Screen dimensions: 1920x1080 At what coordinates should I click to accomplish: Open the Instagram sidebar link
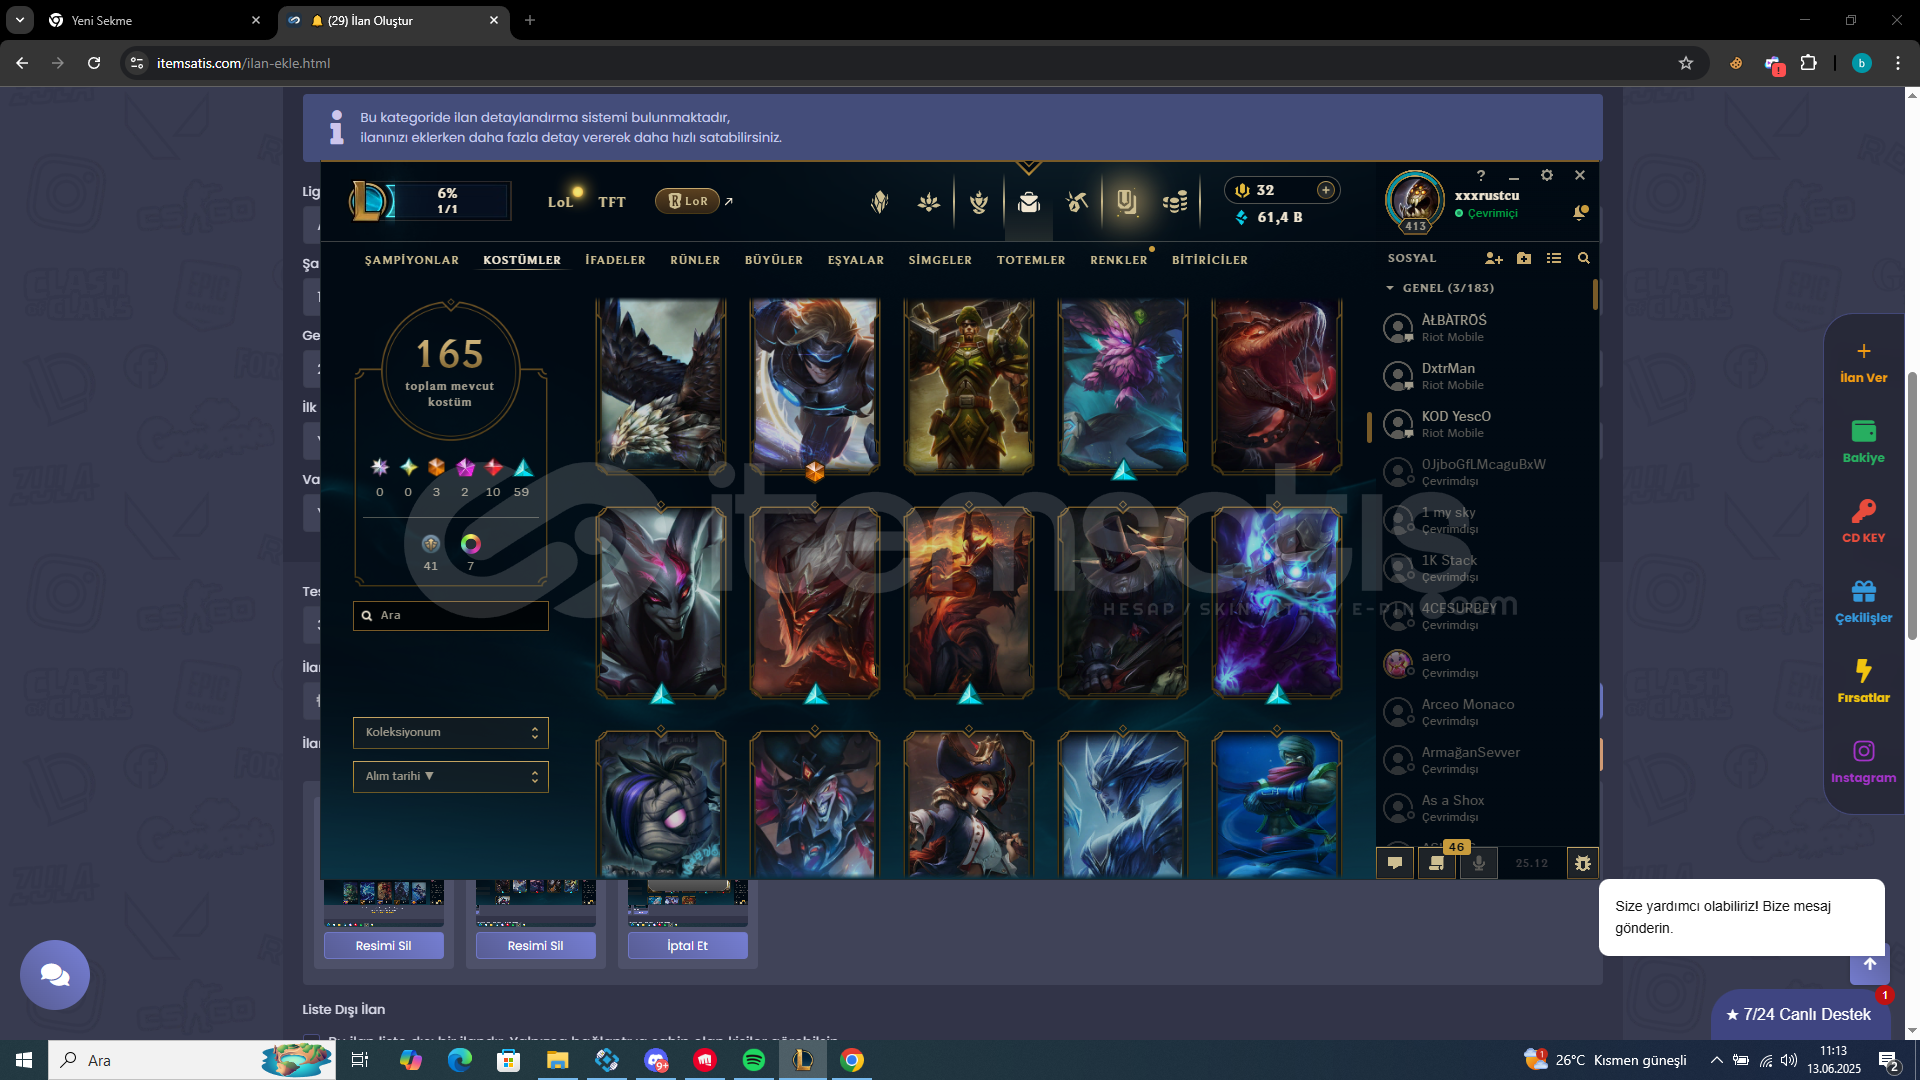pos(1864,762)
